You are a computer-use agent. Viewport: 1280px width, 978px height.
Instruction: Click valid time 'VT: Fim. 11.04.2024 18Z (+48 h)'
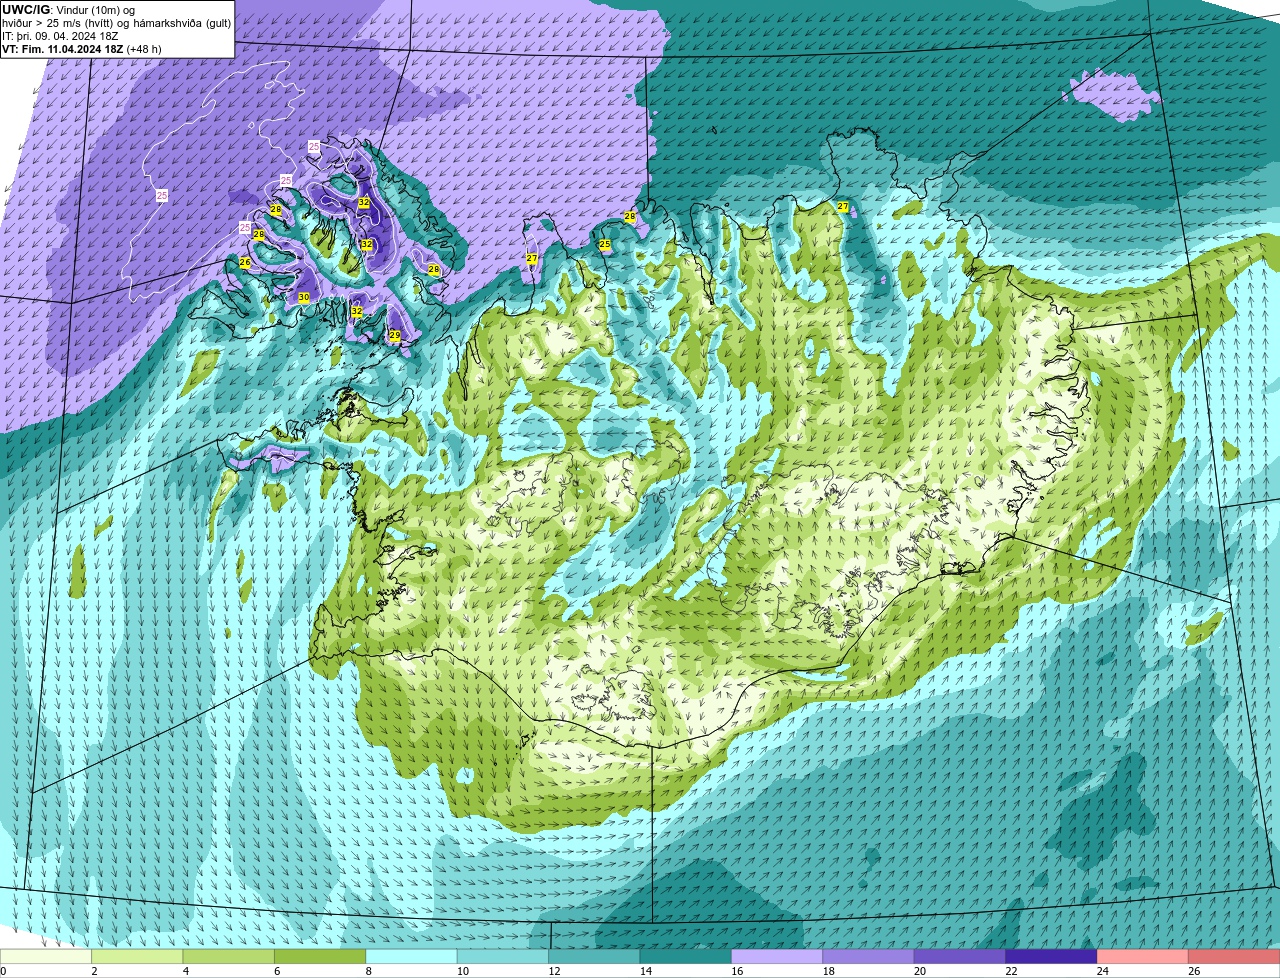(x=82, y=49)
